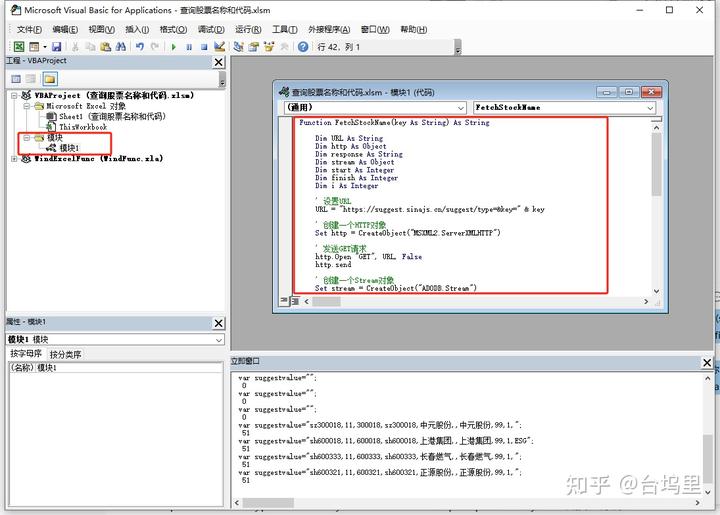Maximize the 模块1 (代码) code window
This screenshot has height=515, width=720.
[x=629, y=92]
